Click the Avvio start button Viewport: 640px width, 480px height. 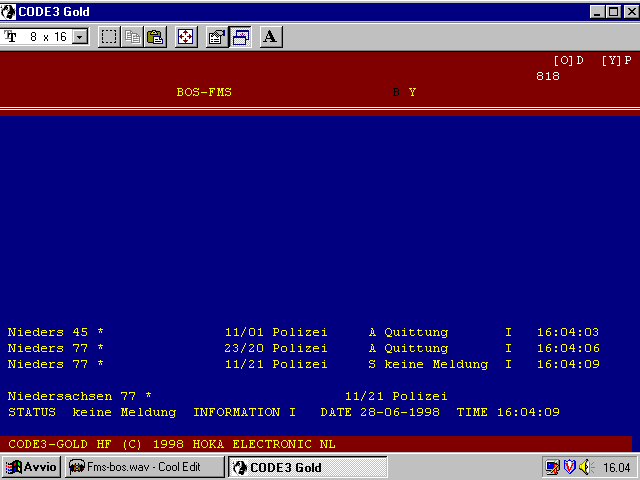32,467
